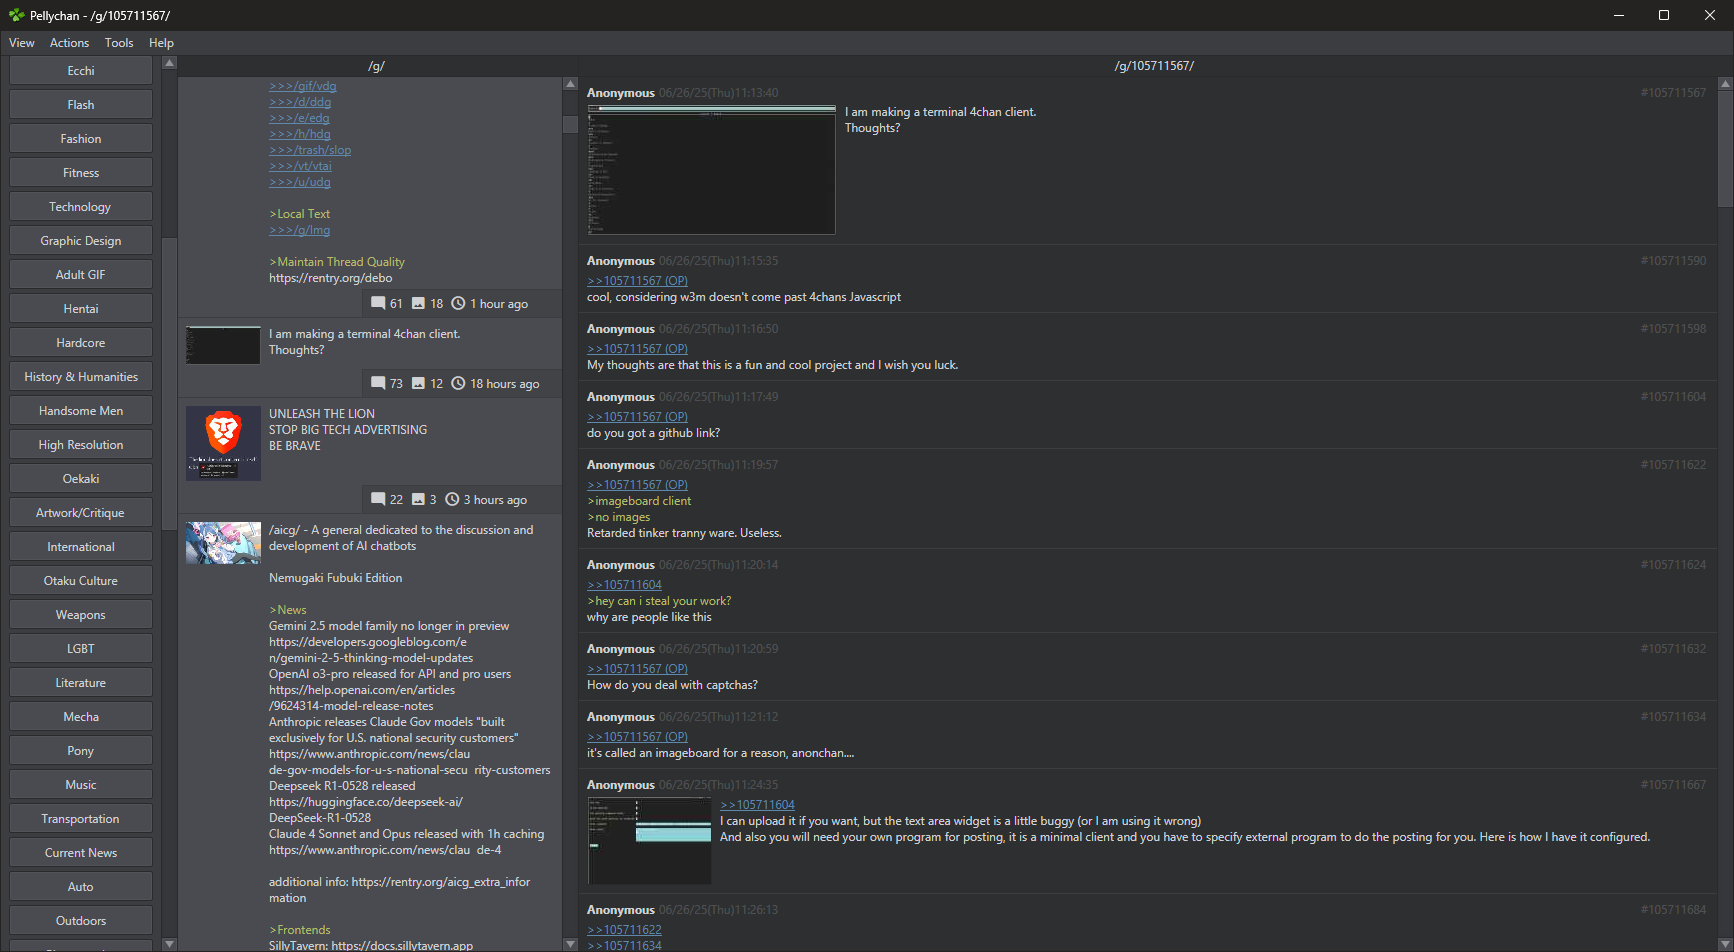Open the Graphic Design board
Screen dimensions: 1734x952
(81, 241)
